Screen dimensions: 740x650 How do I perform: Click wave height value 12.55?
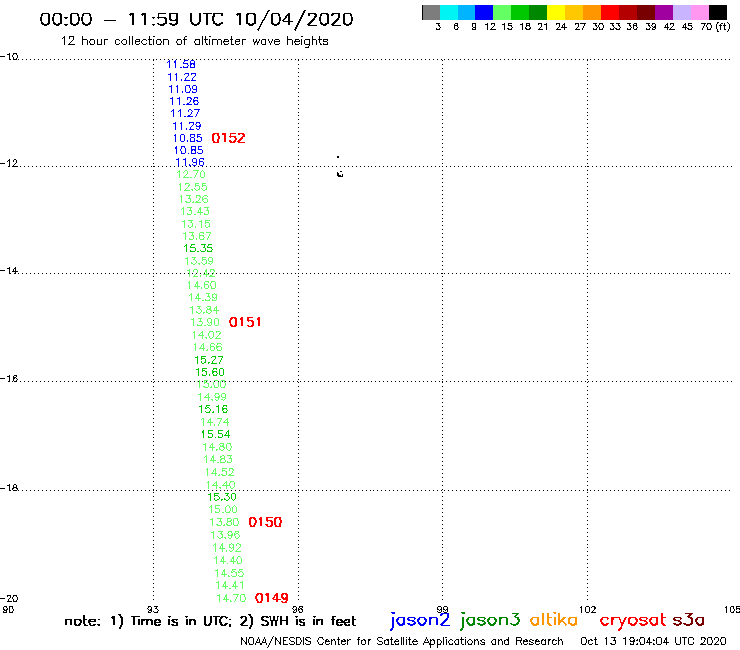[x=192, y=187]
